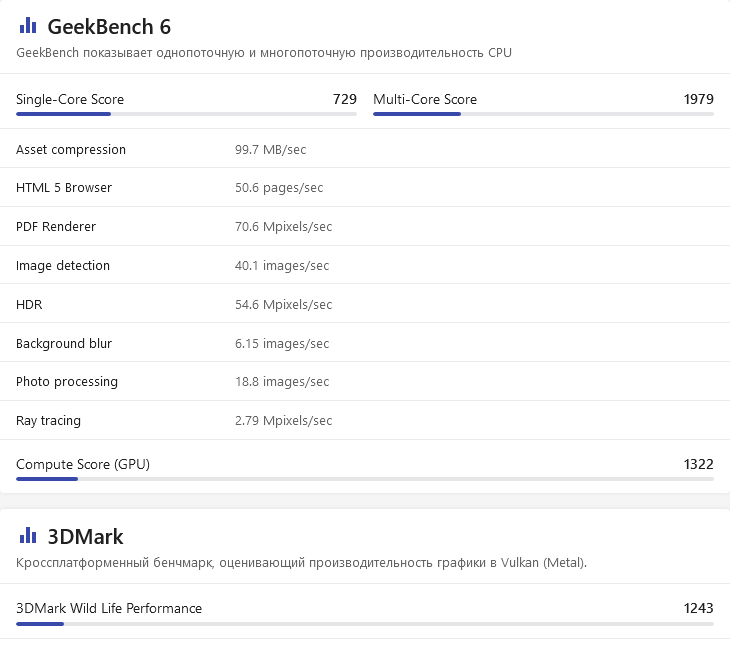Click the 3DMark Wild Life Performance bar
Viewport: 730px width, 649px height.
[365, 623]
